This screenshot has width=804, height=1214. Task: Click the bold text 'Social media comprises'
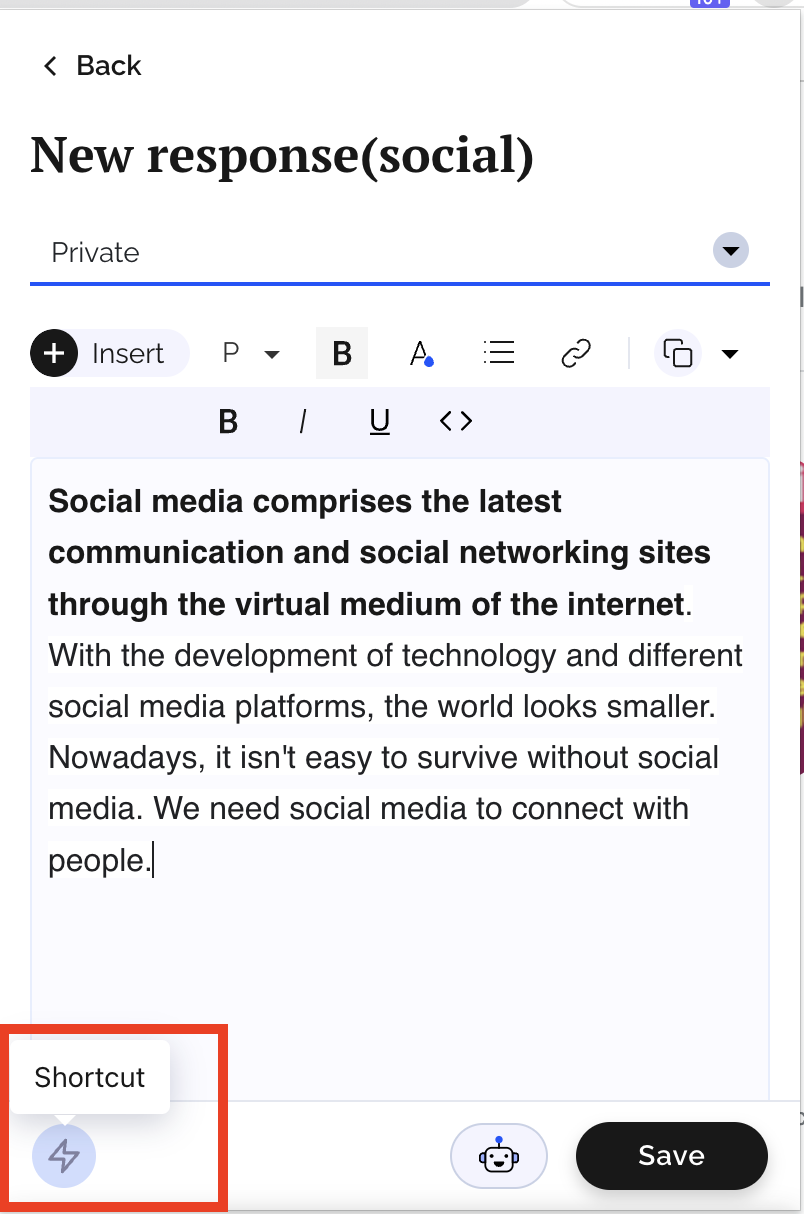(230, 500)
